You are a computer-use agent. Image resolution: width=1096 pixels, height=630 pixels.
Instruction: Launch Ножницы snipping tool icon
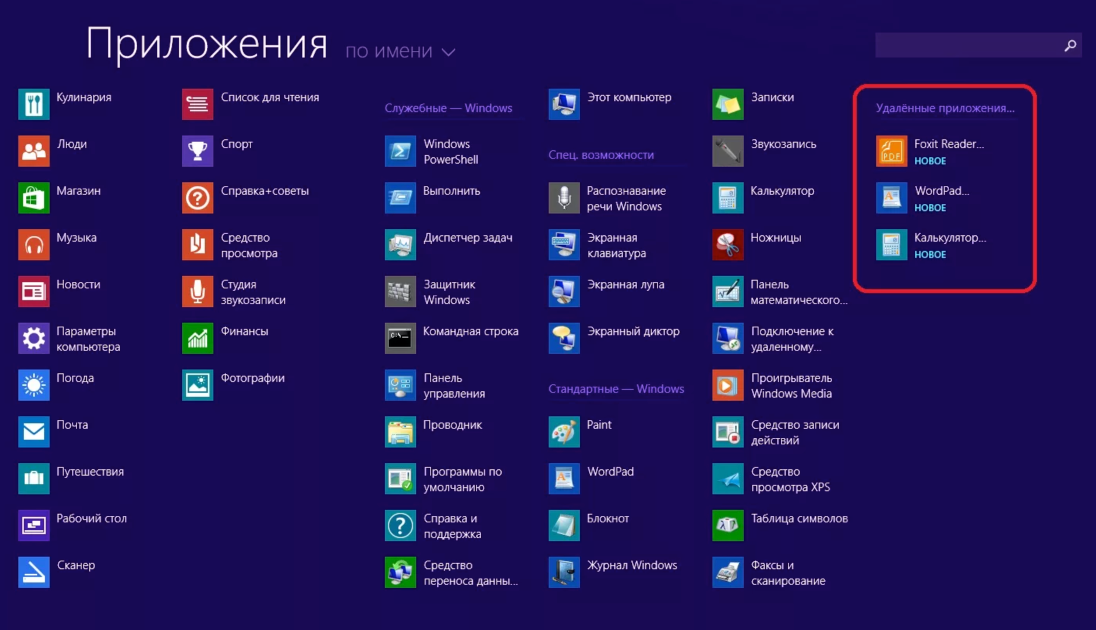(728, 245)
